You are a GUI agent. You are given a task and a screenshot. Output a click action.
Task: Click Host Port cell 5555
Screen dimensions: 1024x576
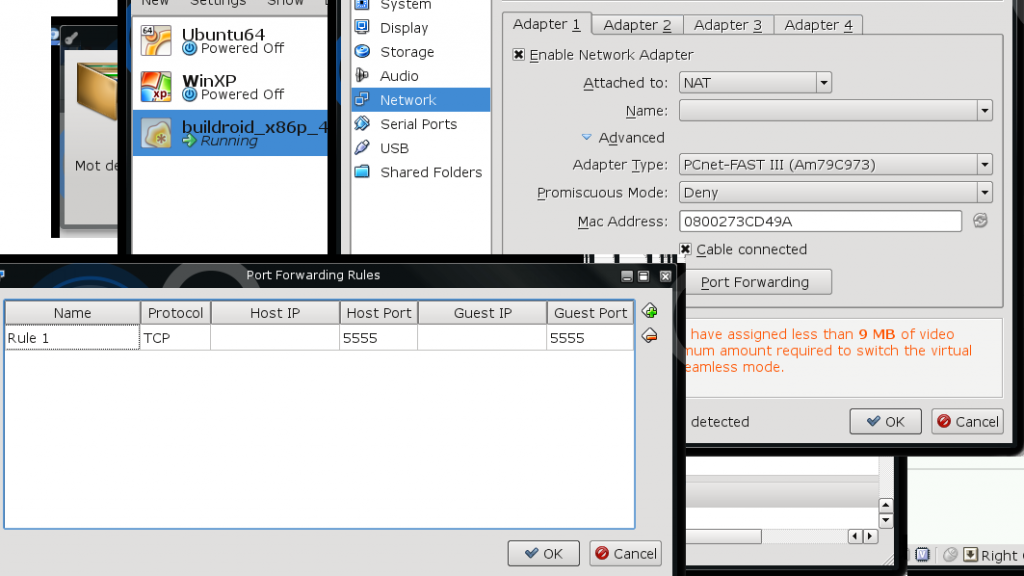(379, 338)
